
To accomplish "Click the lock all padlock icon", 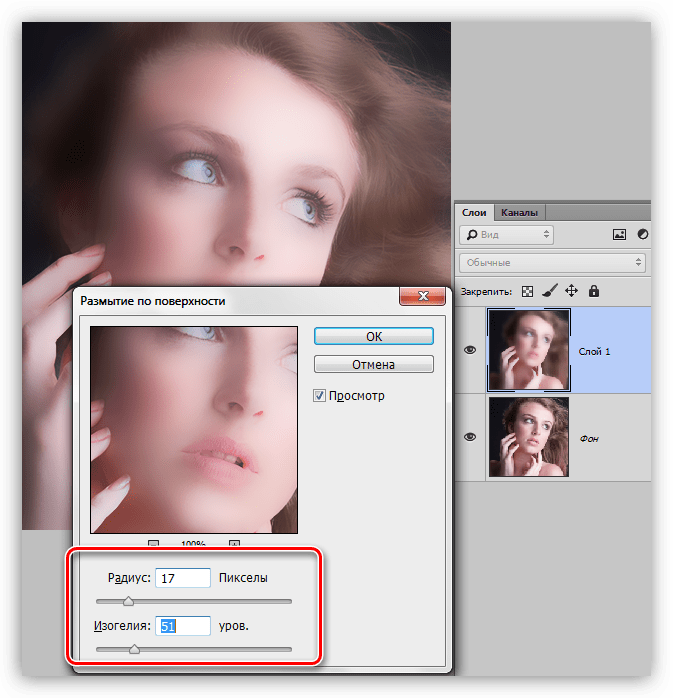I will 594,291.
